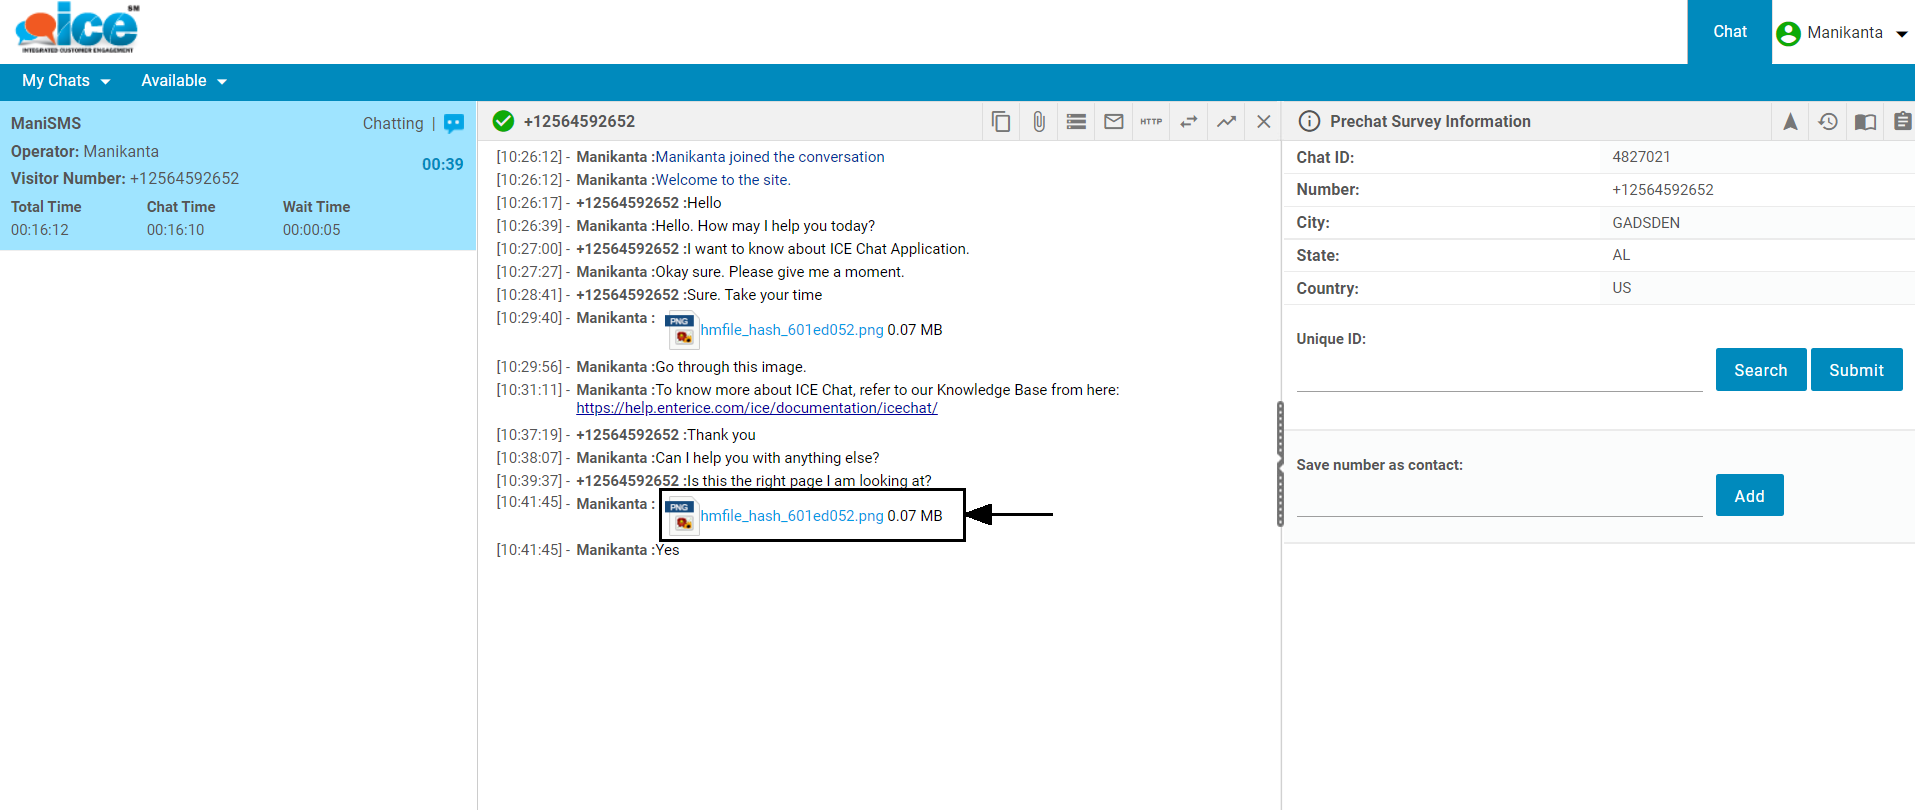Click the email envelope icon

(1113, 122)
